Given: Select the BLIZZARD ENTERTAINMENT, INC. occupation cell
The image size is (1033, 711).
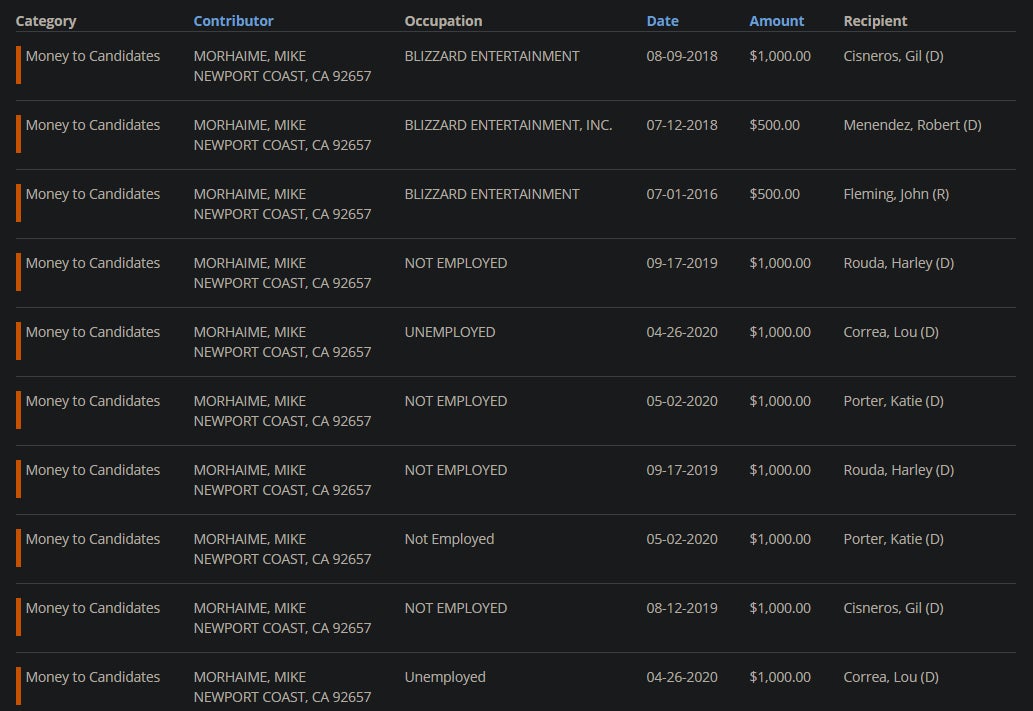Looking at the screenshot, I should click(x=508, y=125).
